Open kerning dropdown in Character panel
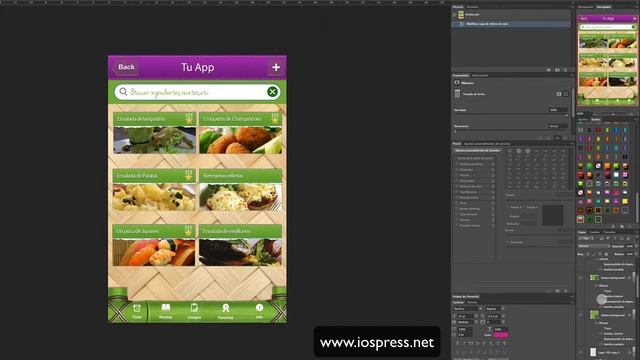This screenshot has height=360, width=640. point(476,322)
